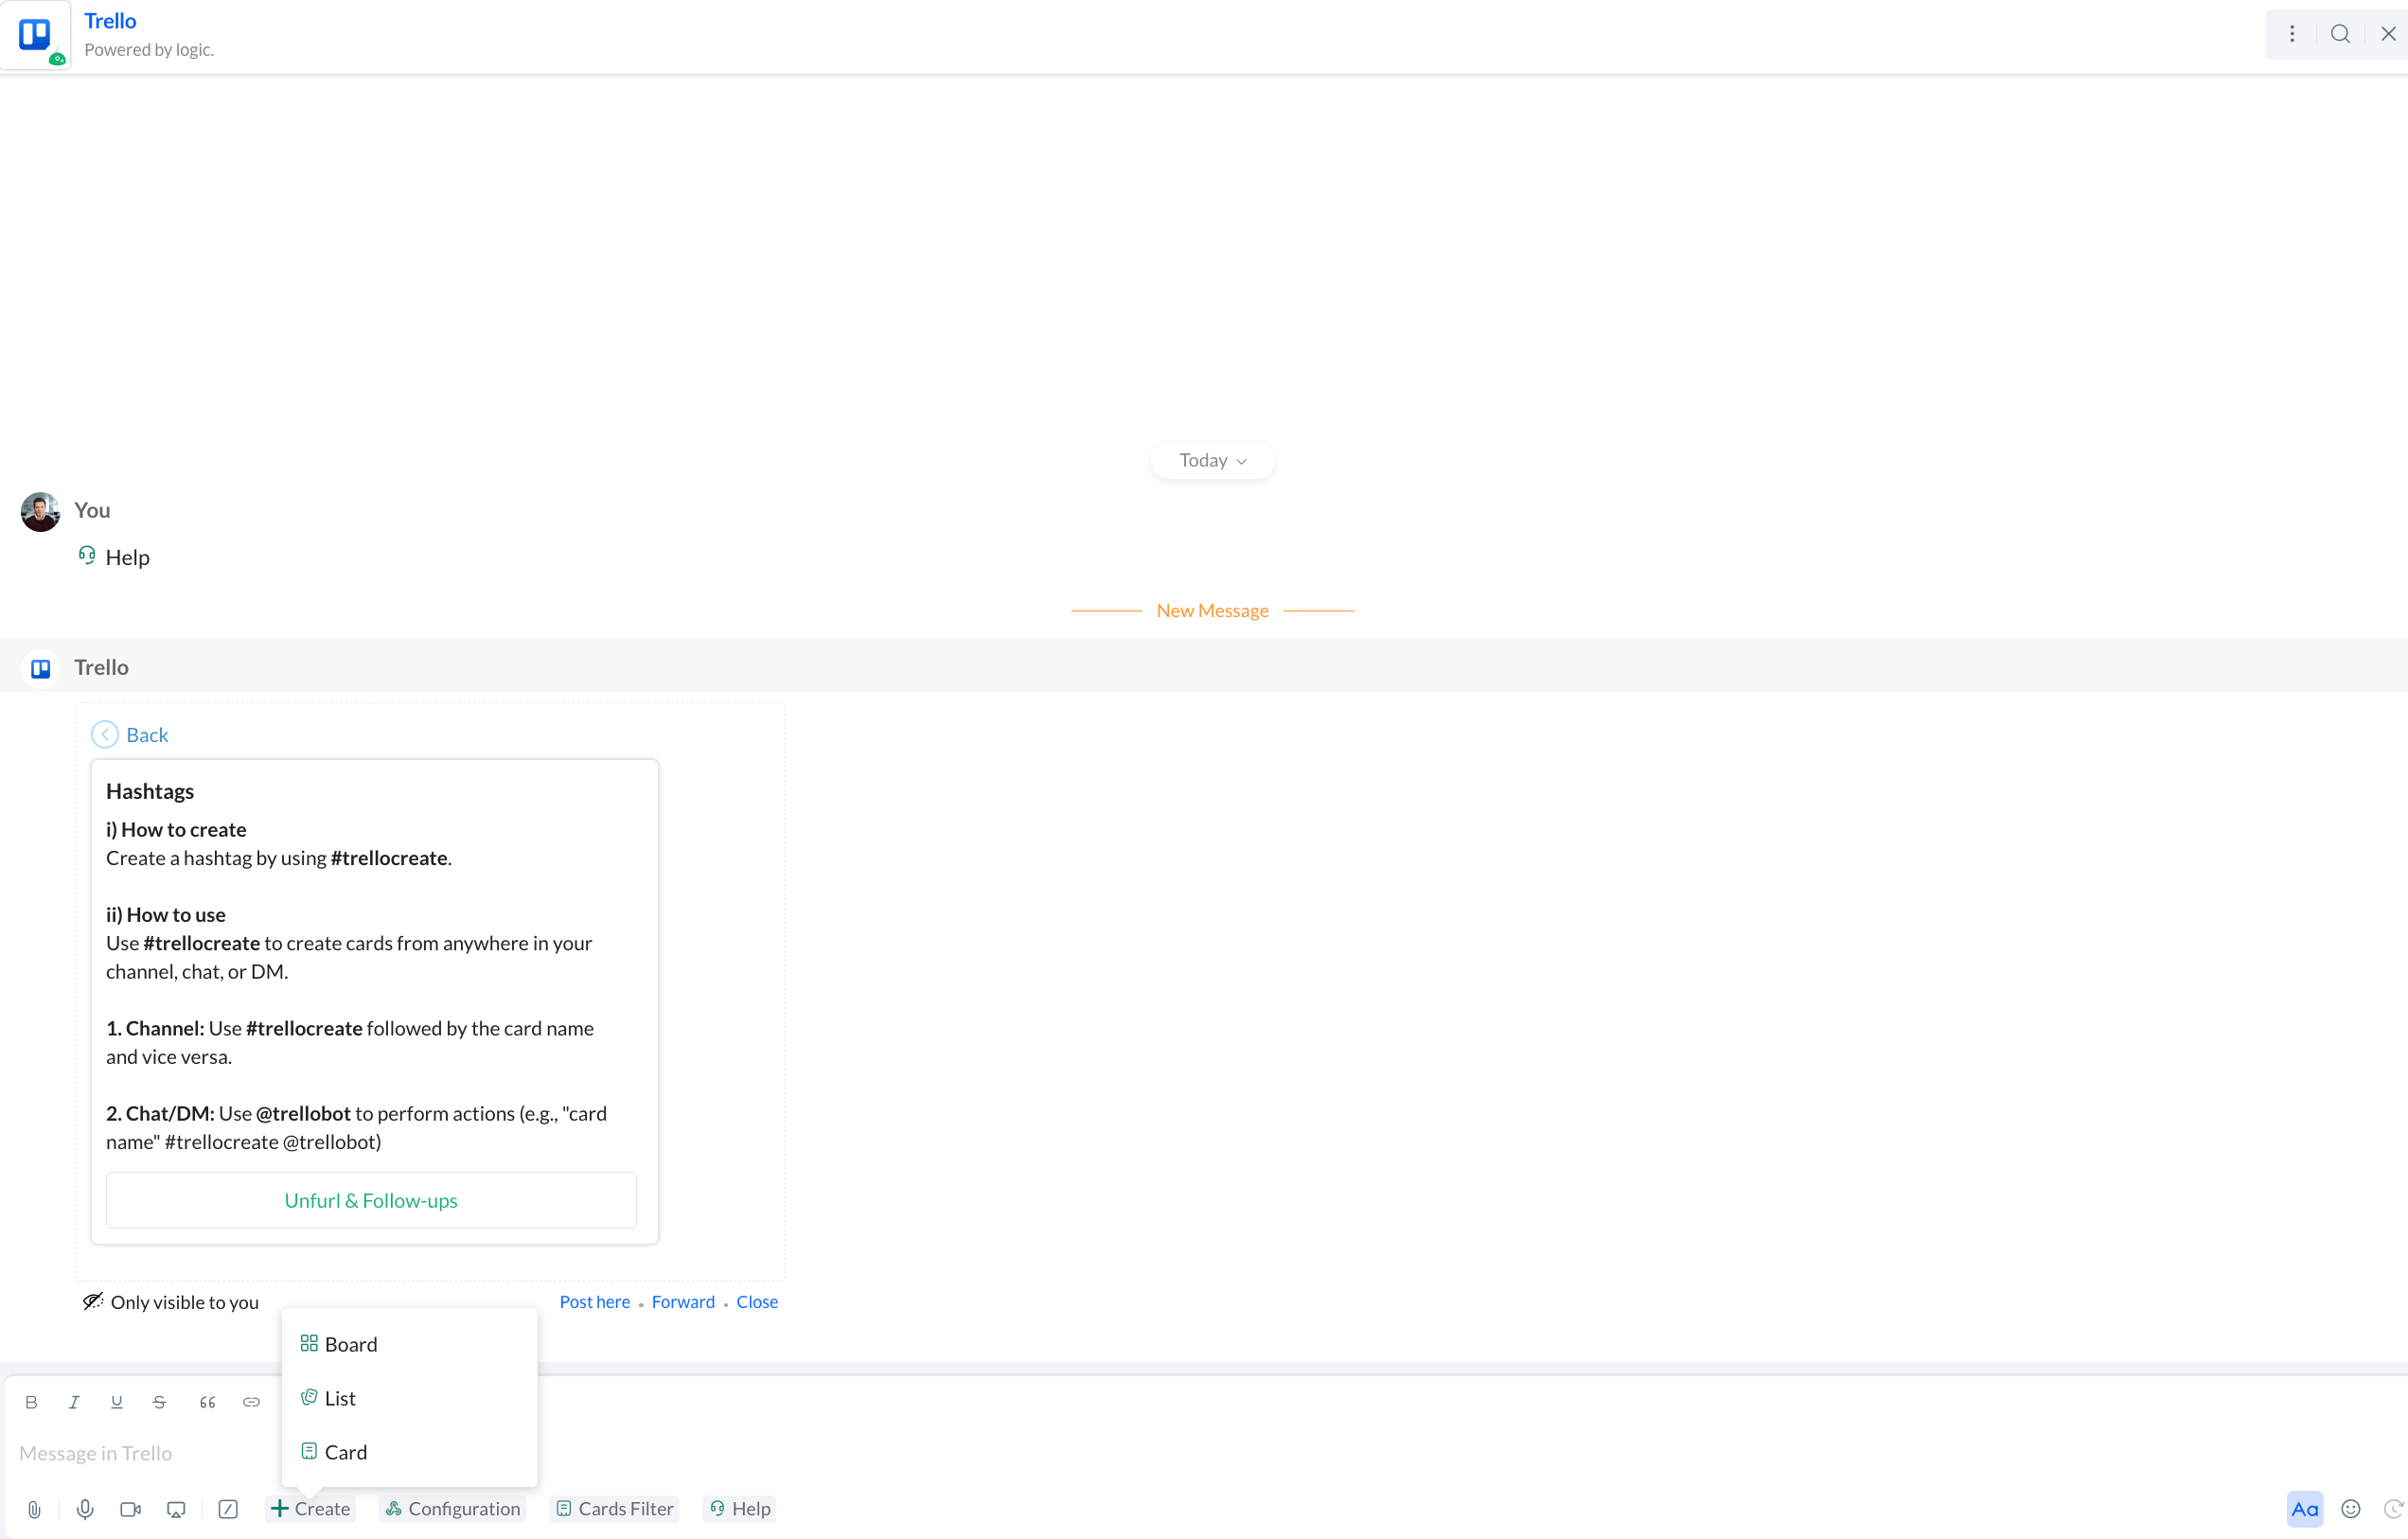2408x1539 pixels.
Task: Click the Back link in help card
Action: 147,735
